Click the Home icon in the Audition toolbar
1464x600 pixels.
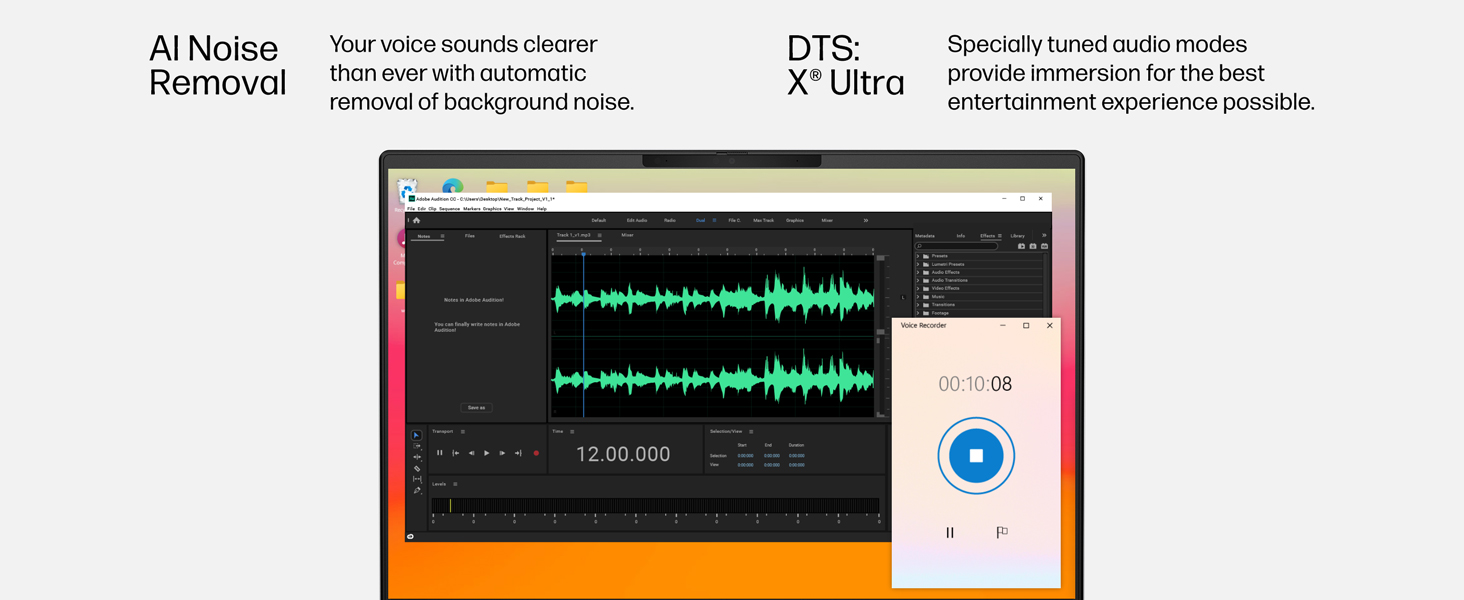(416, 220)
